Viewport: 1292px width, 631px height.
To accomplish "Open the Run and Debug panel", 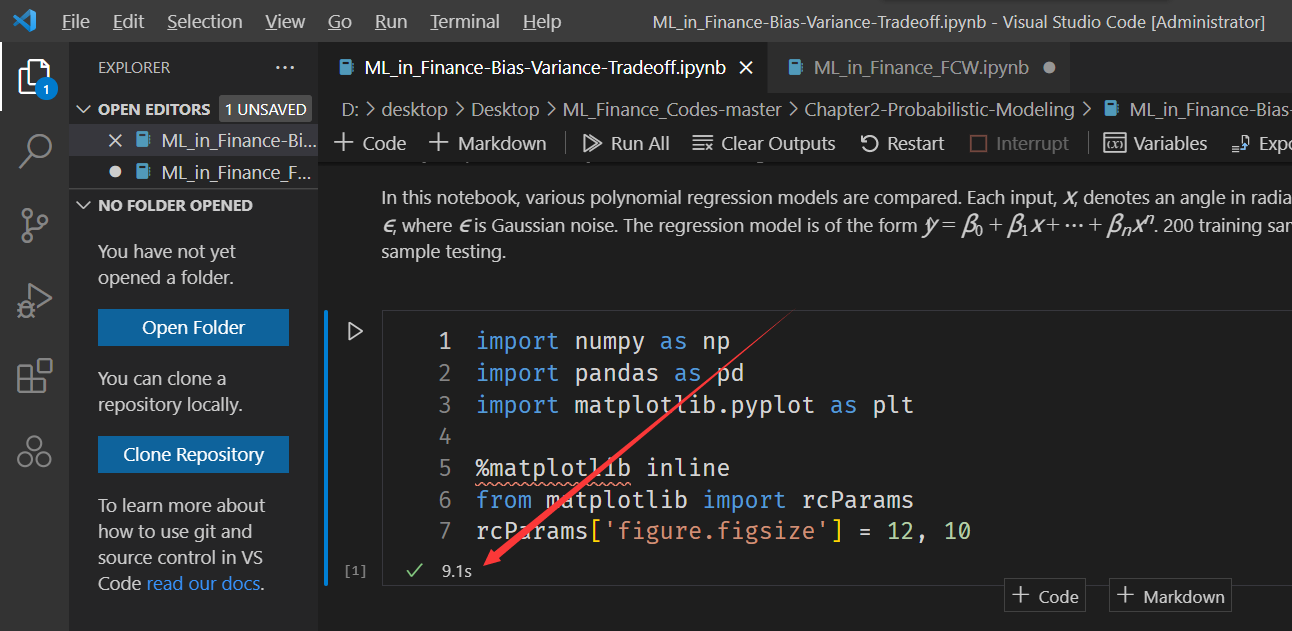I will [35, 300].
